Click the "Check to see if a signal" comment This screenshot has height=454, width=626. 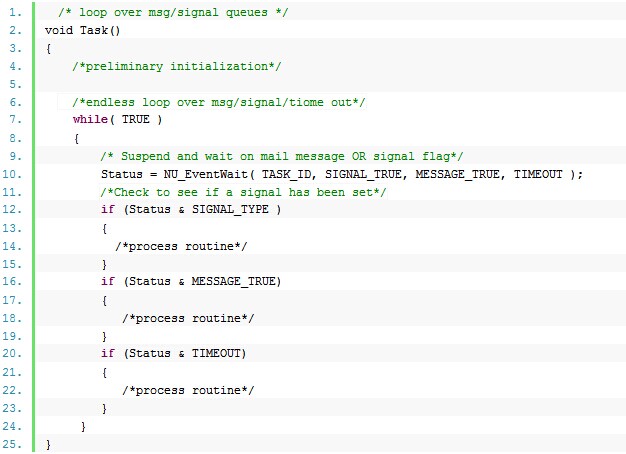243,192
